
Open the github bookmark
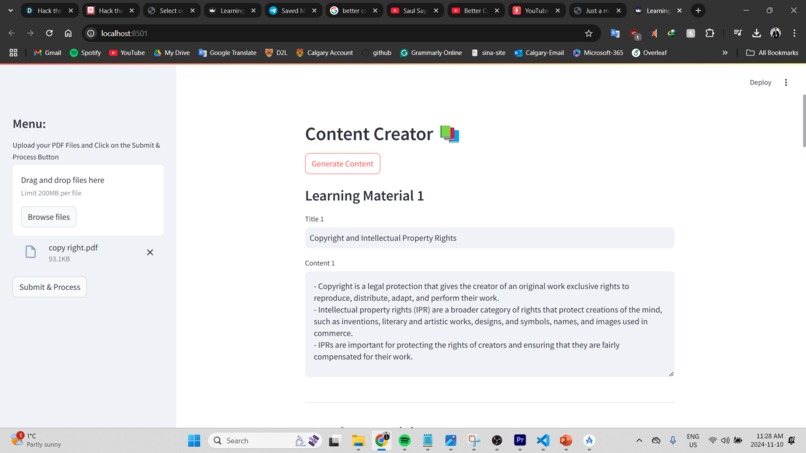click(x=376, y=52)
